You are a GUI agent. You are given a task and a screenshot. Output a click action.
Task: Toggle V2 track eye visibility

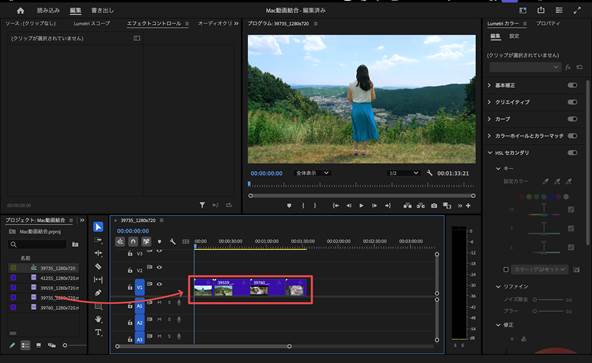click(x=159, y=267)
